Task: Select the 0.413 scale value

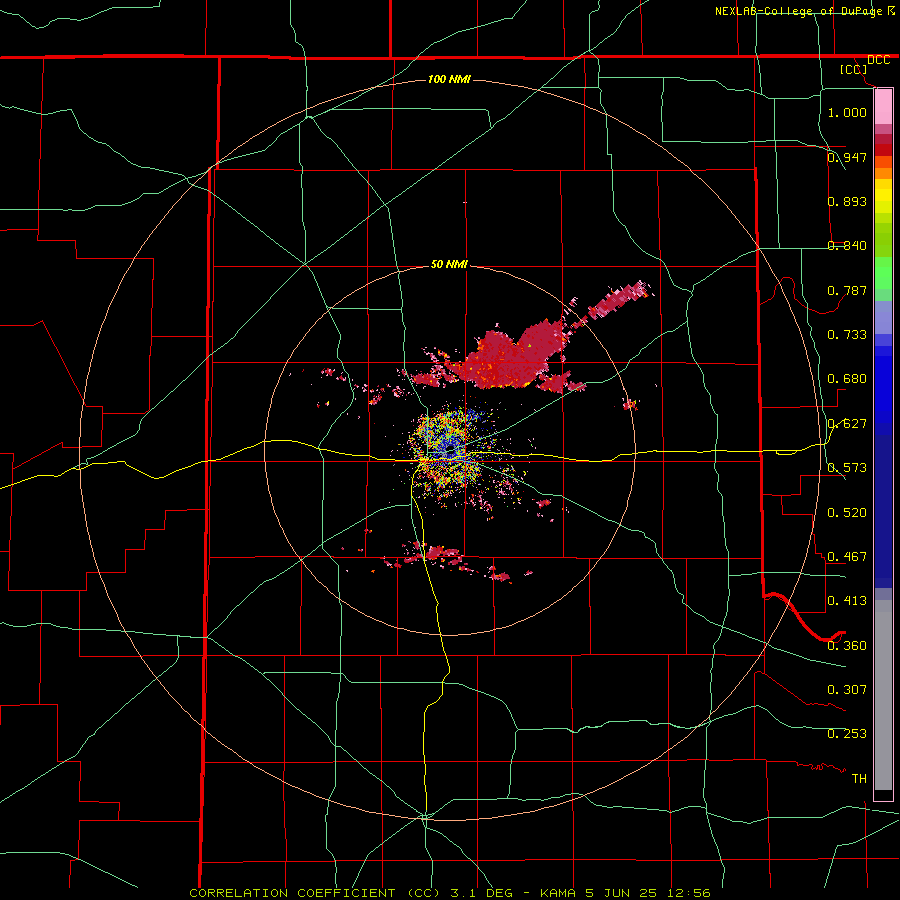Action: pos(847,600)
